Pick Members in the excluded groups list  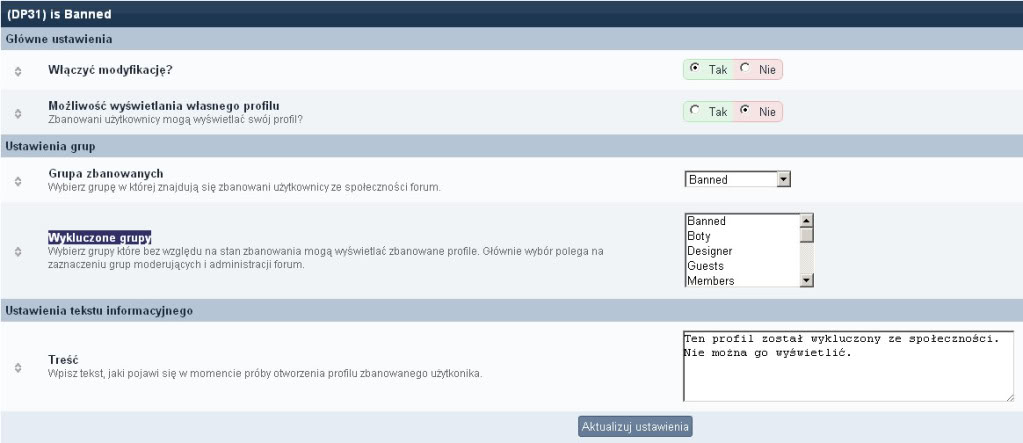pos(741,281)
